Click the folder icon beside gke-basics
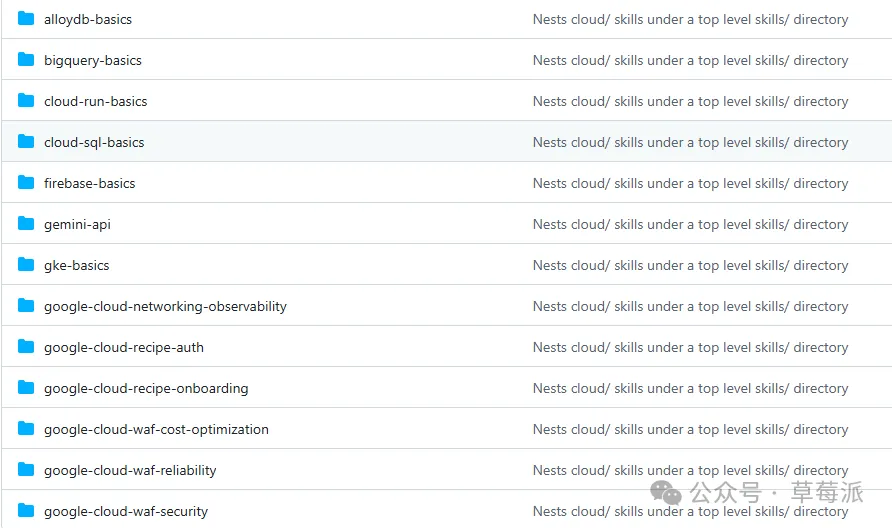This screenshot has width=892, height=528. [x=26, y=265]
